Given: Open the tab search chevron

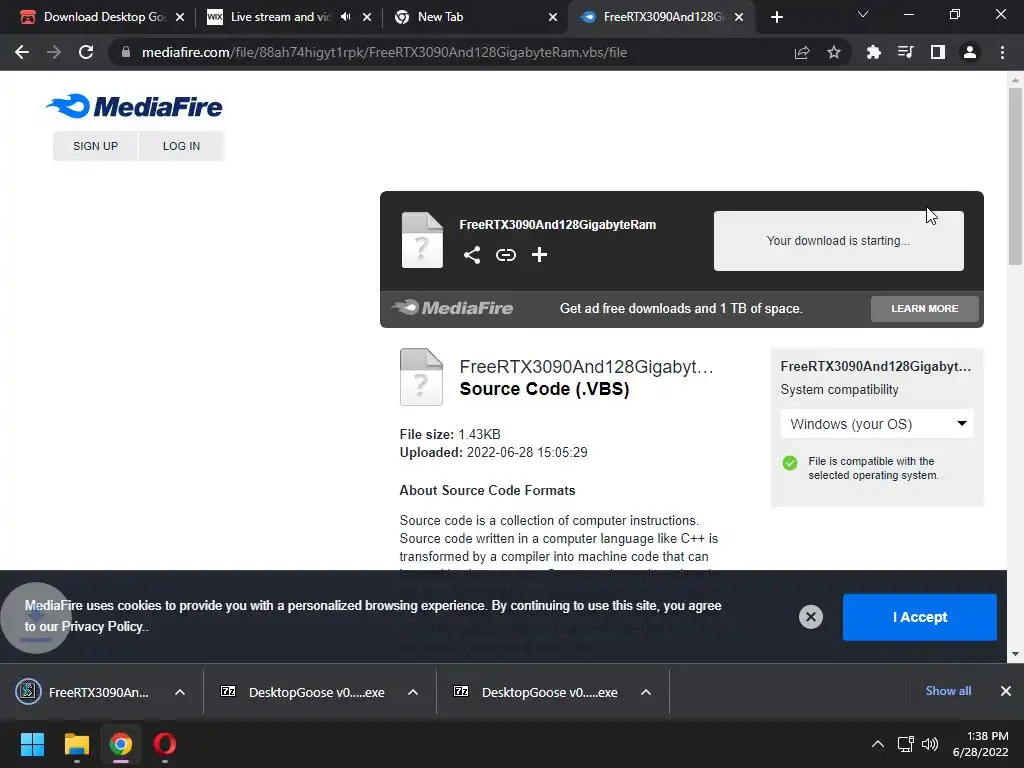Looking at the screenshot, I should pyautogui.click(x=863, y=14).
